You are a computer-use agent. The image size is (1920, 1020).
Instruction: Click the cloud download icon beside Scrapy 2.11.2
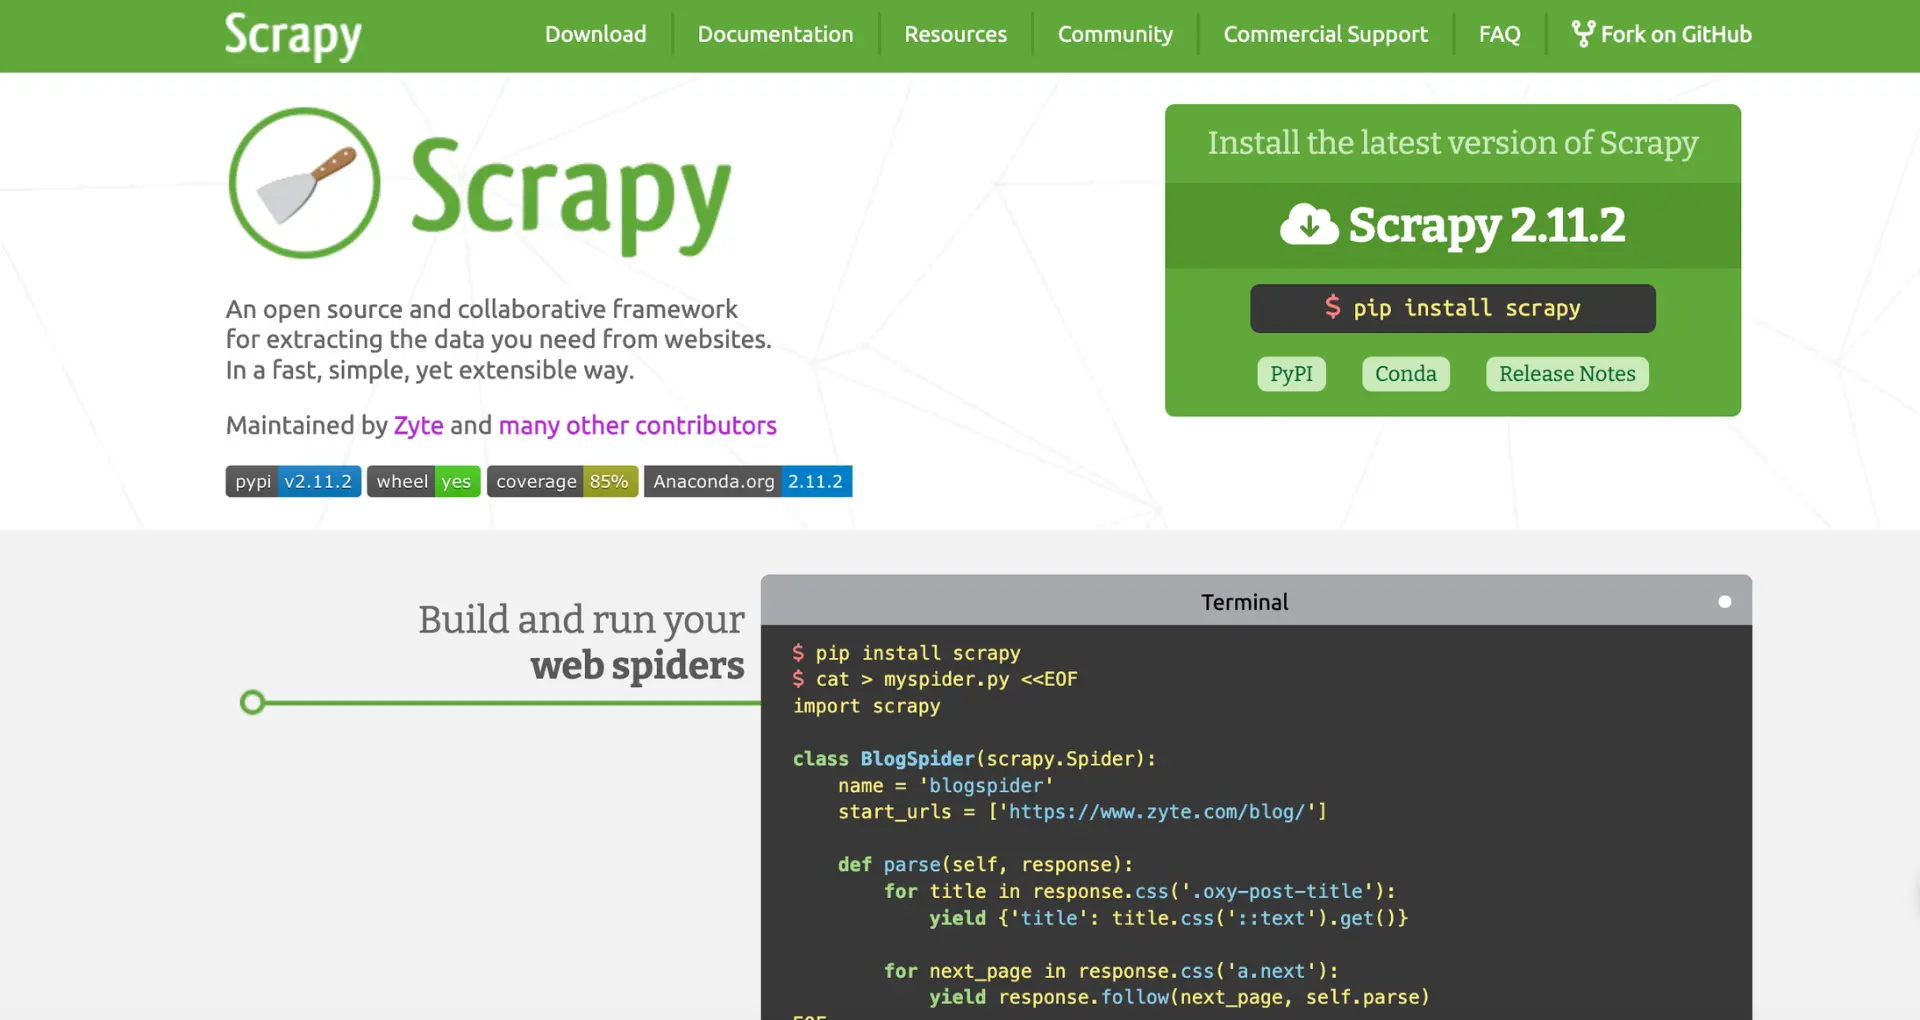pyautogui.click(x=1309, y=224)
